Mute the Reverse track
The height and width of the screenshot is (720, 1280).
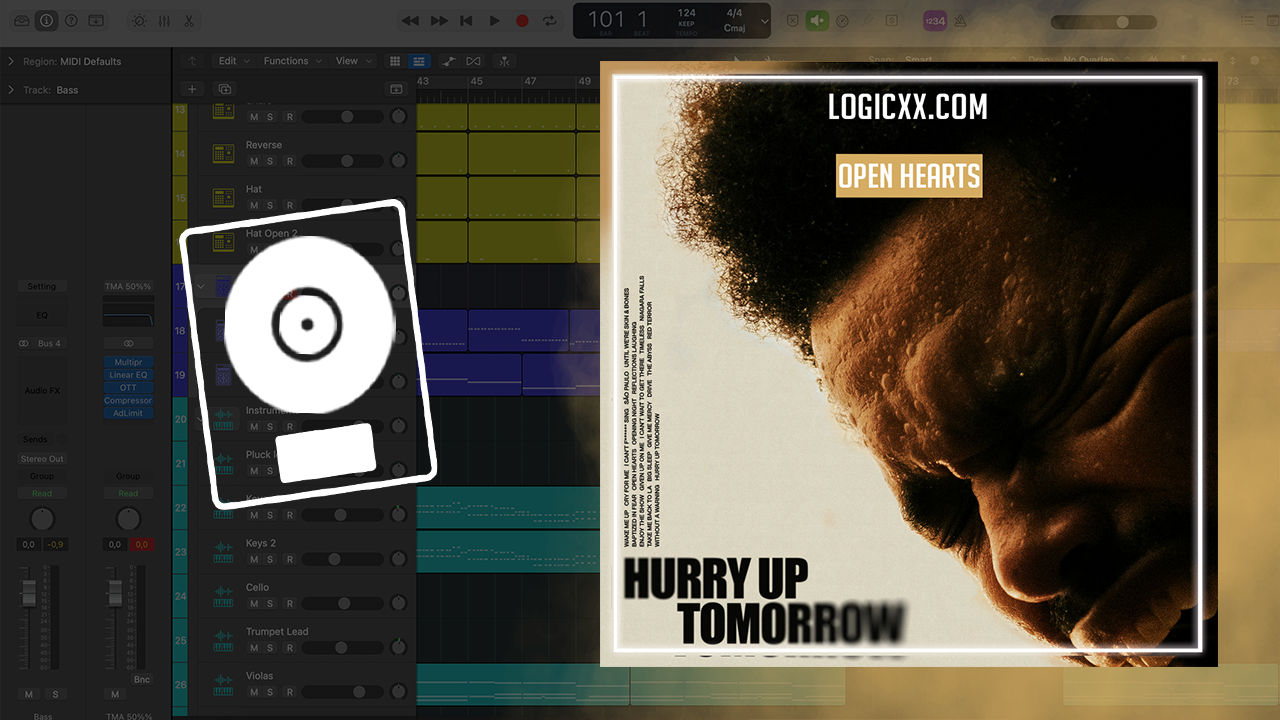point(253,161)
